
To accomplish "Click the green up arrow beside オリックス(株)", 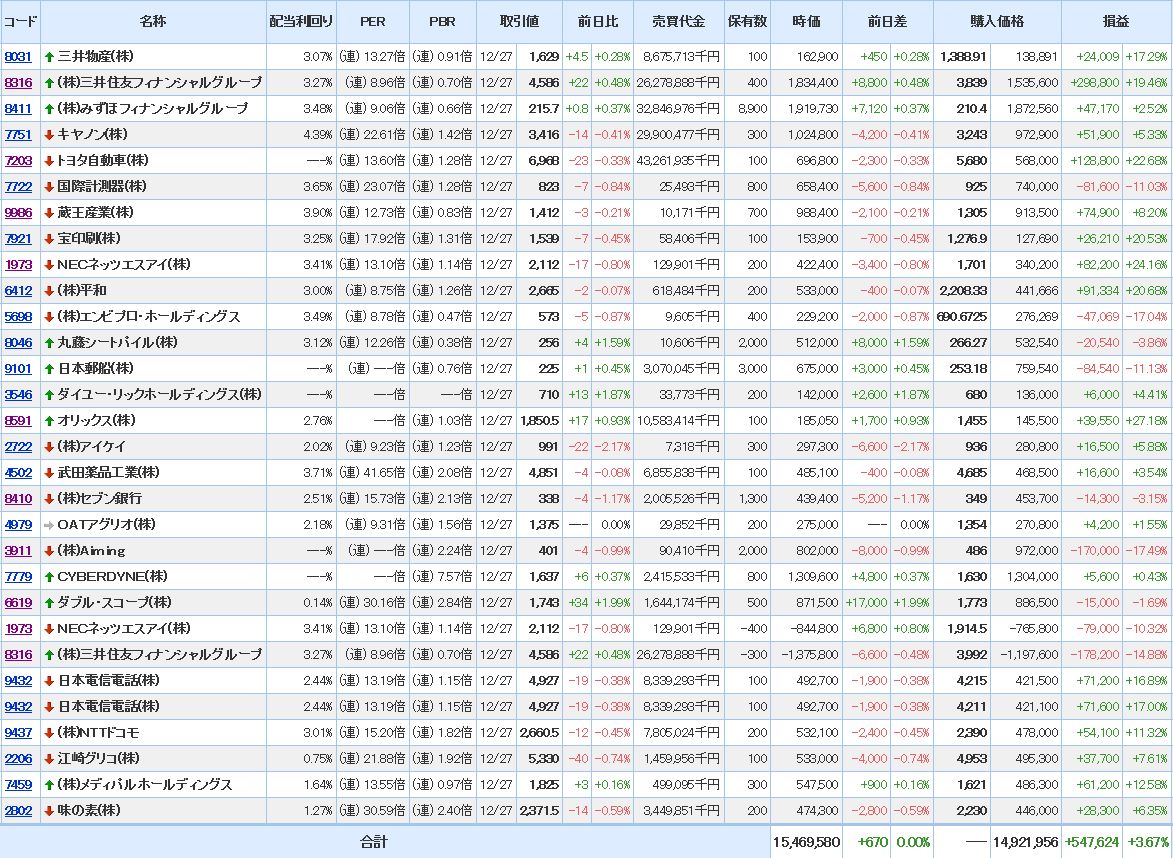I will point(49,421).
